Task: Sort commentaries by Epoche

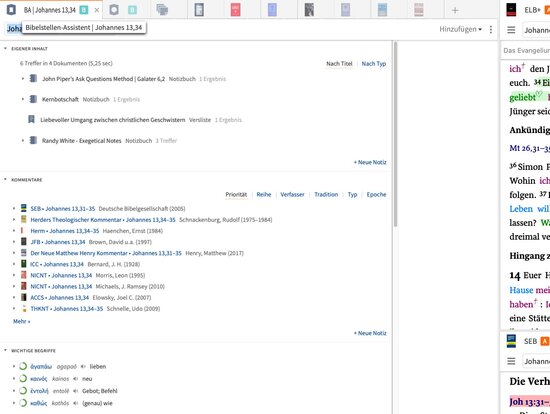Action: [376, 194]
